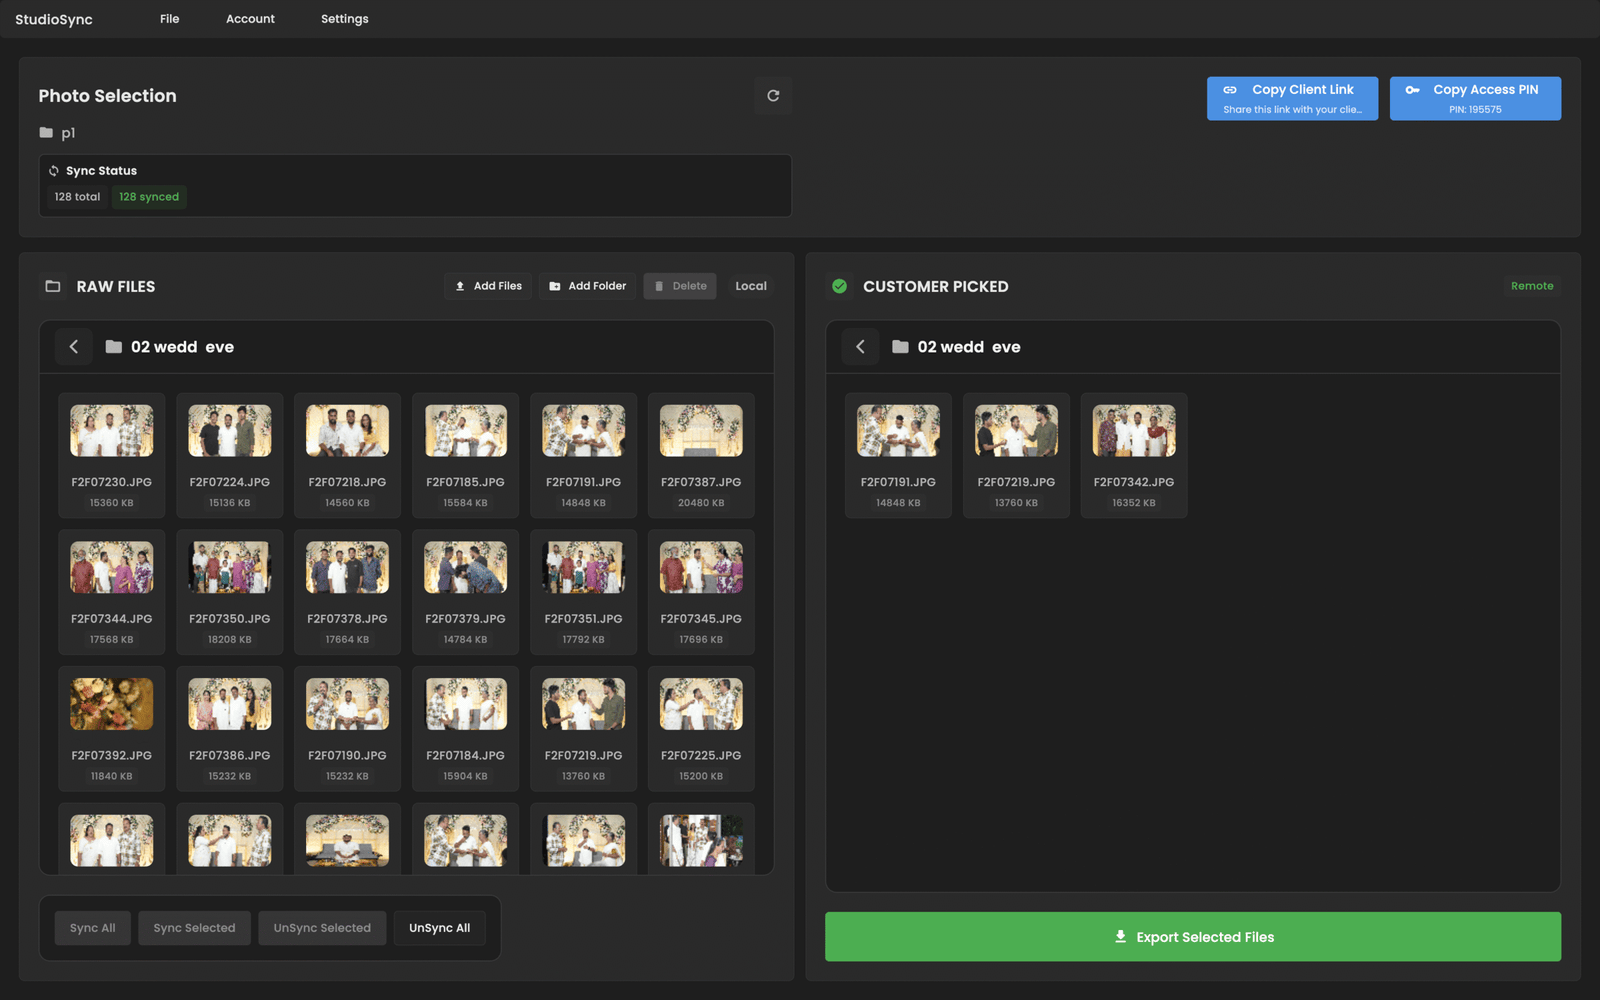The width and height of the screenshot is (1600, 1000).
Task: Click the green check icon beside CUSTOMER PICKED
Action: [x=840, y=287]
